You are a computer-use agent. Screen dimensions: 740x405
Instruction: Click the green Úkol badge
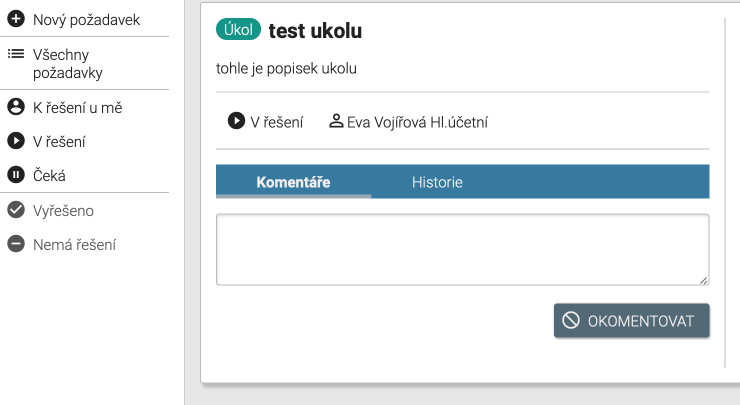(238, 31)
